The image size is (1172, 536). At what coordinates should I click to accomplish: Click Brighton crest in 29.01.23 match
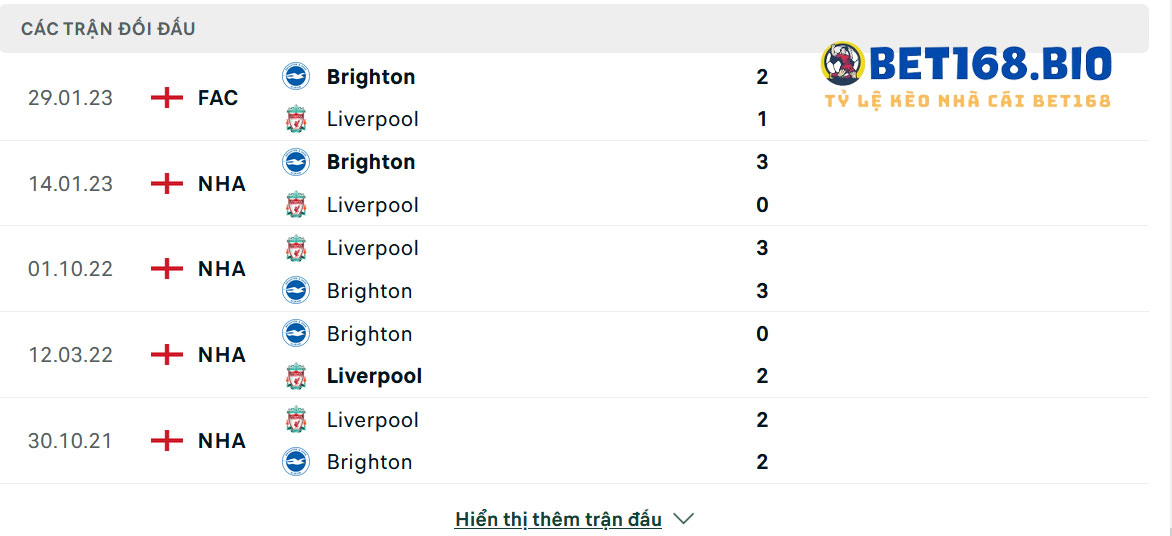[296, 76]
